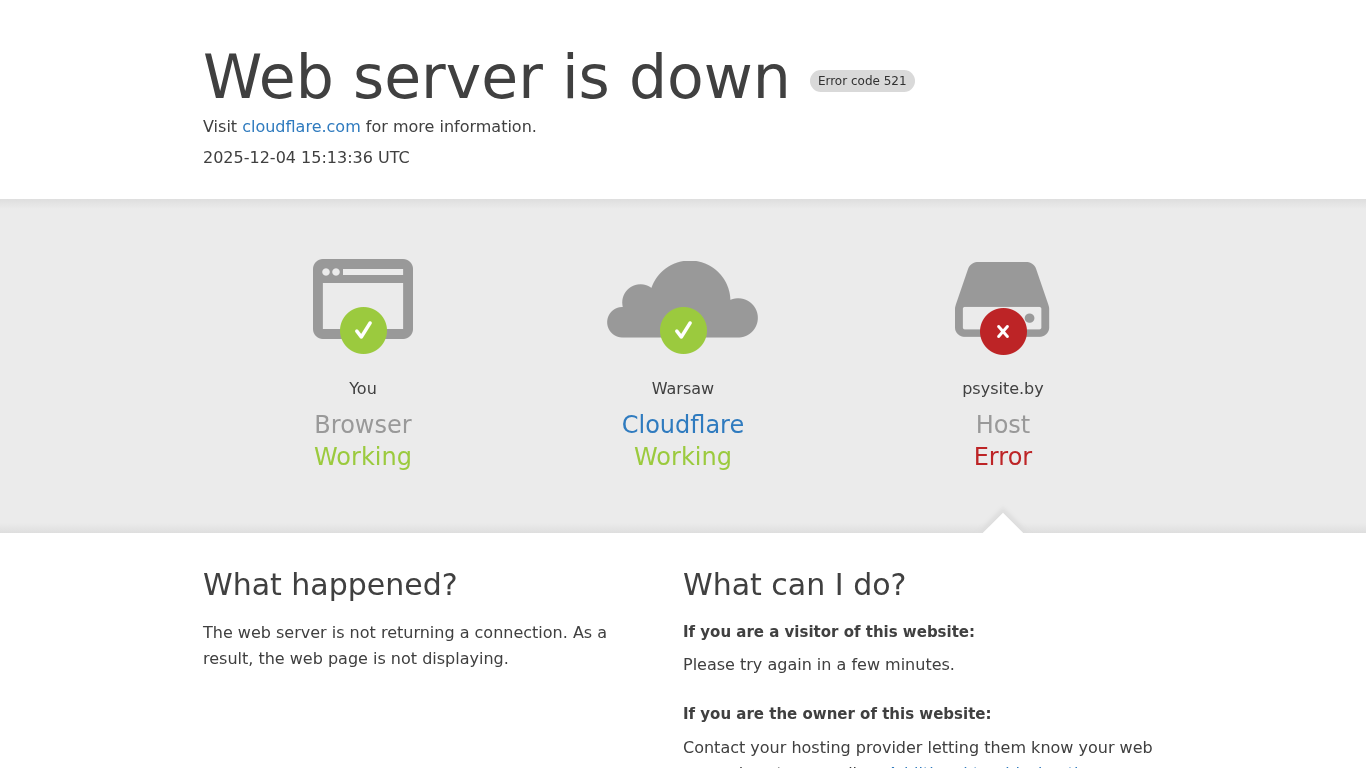Click the Error code 521 badge
The height and width of the screenshot is (768, 1366).
pos(862,81)
